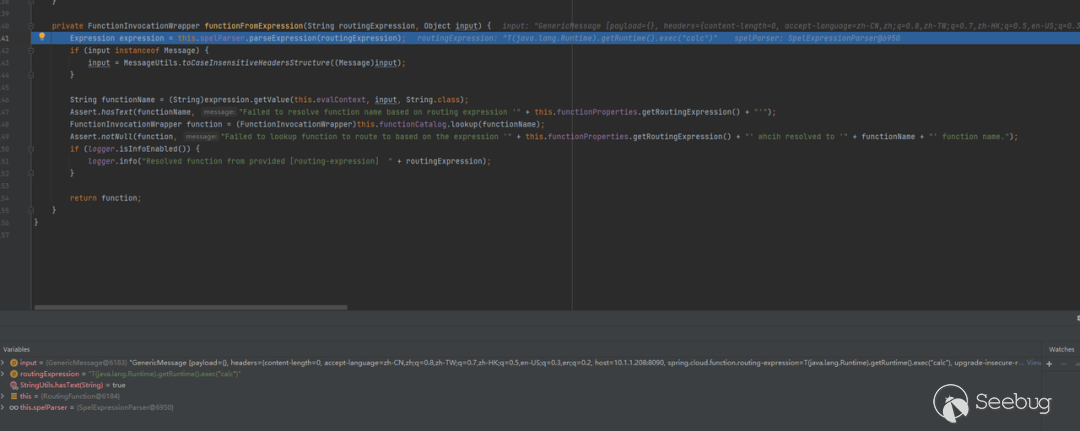The image size is (1080, 431).
Task: Fold the 'if (logger.isInfoEnabled())' block
Action: (x=32, y=148)
